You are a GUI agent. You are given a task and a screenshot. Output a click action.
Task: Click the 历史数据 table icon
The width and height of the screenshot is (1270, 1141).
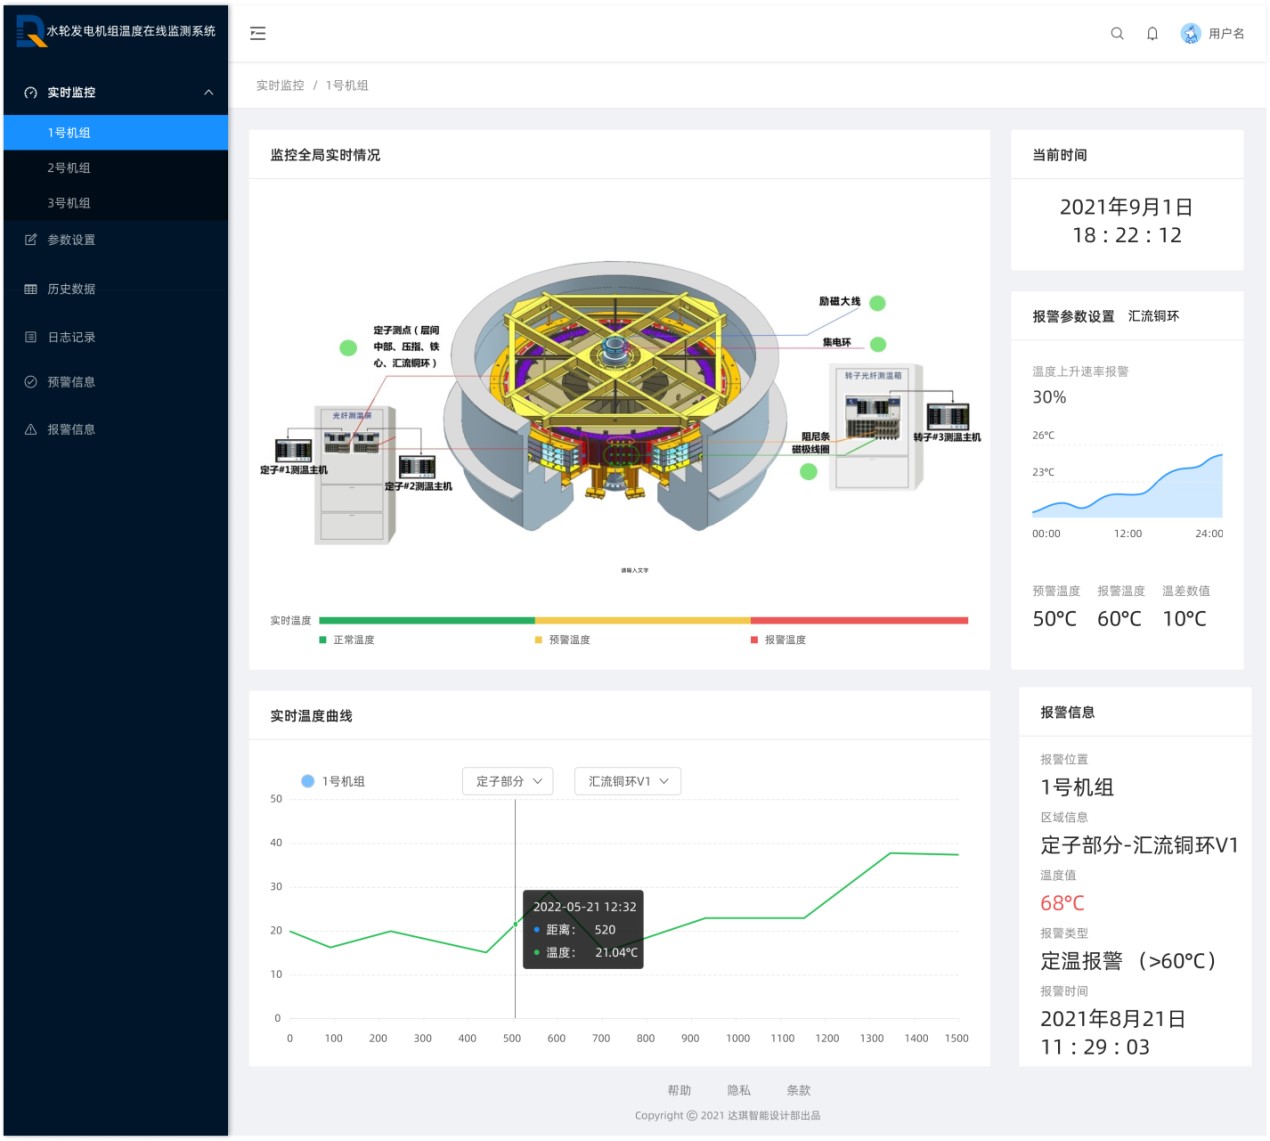point(31,289)
